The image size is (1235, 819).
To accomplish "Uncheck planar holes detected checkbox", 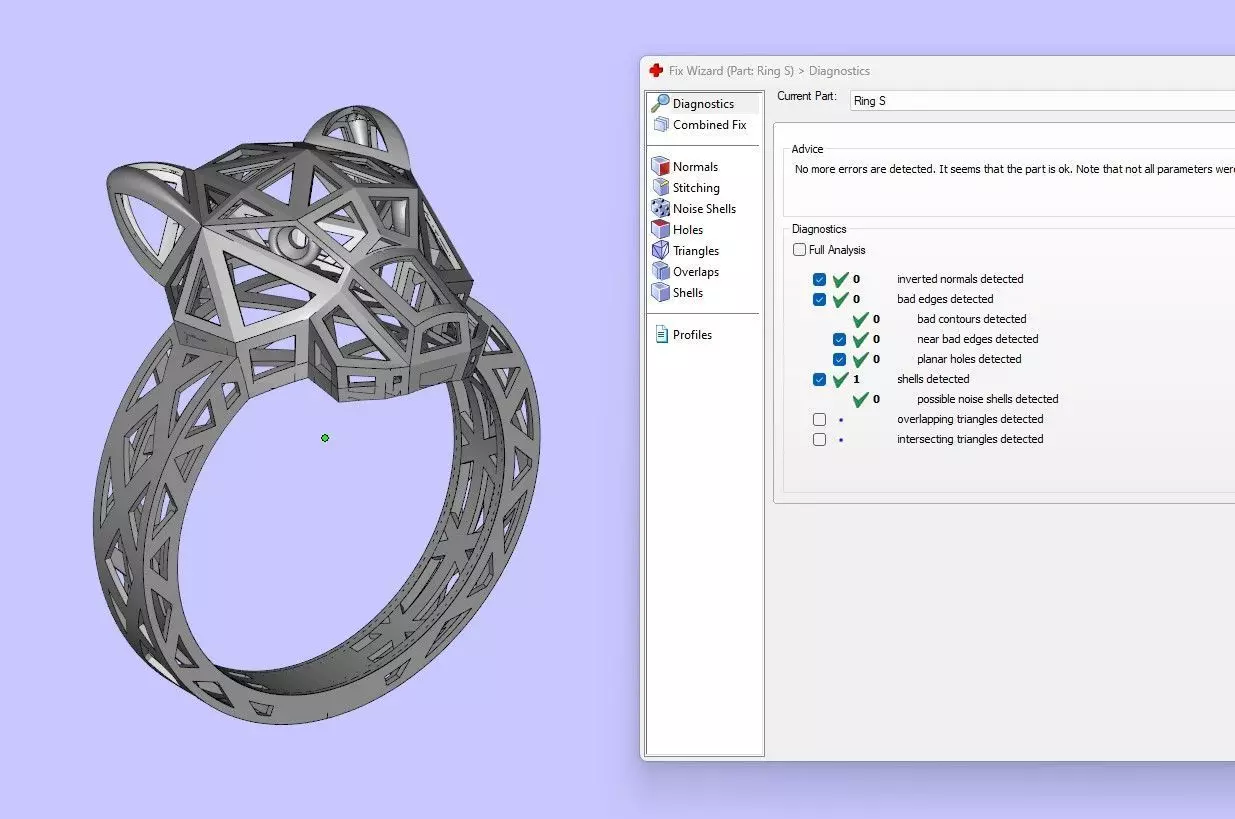I will pos(839,360).
